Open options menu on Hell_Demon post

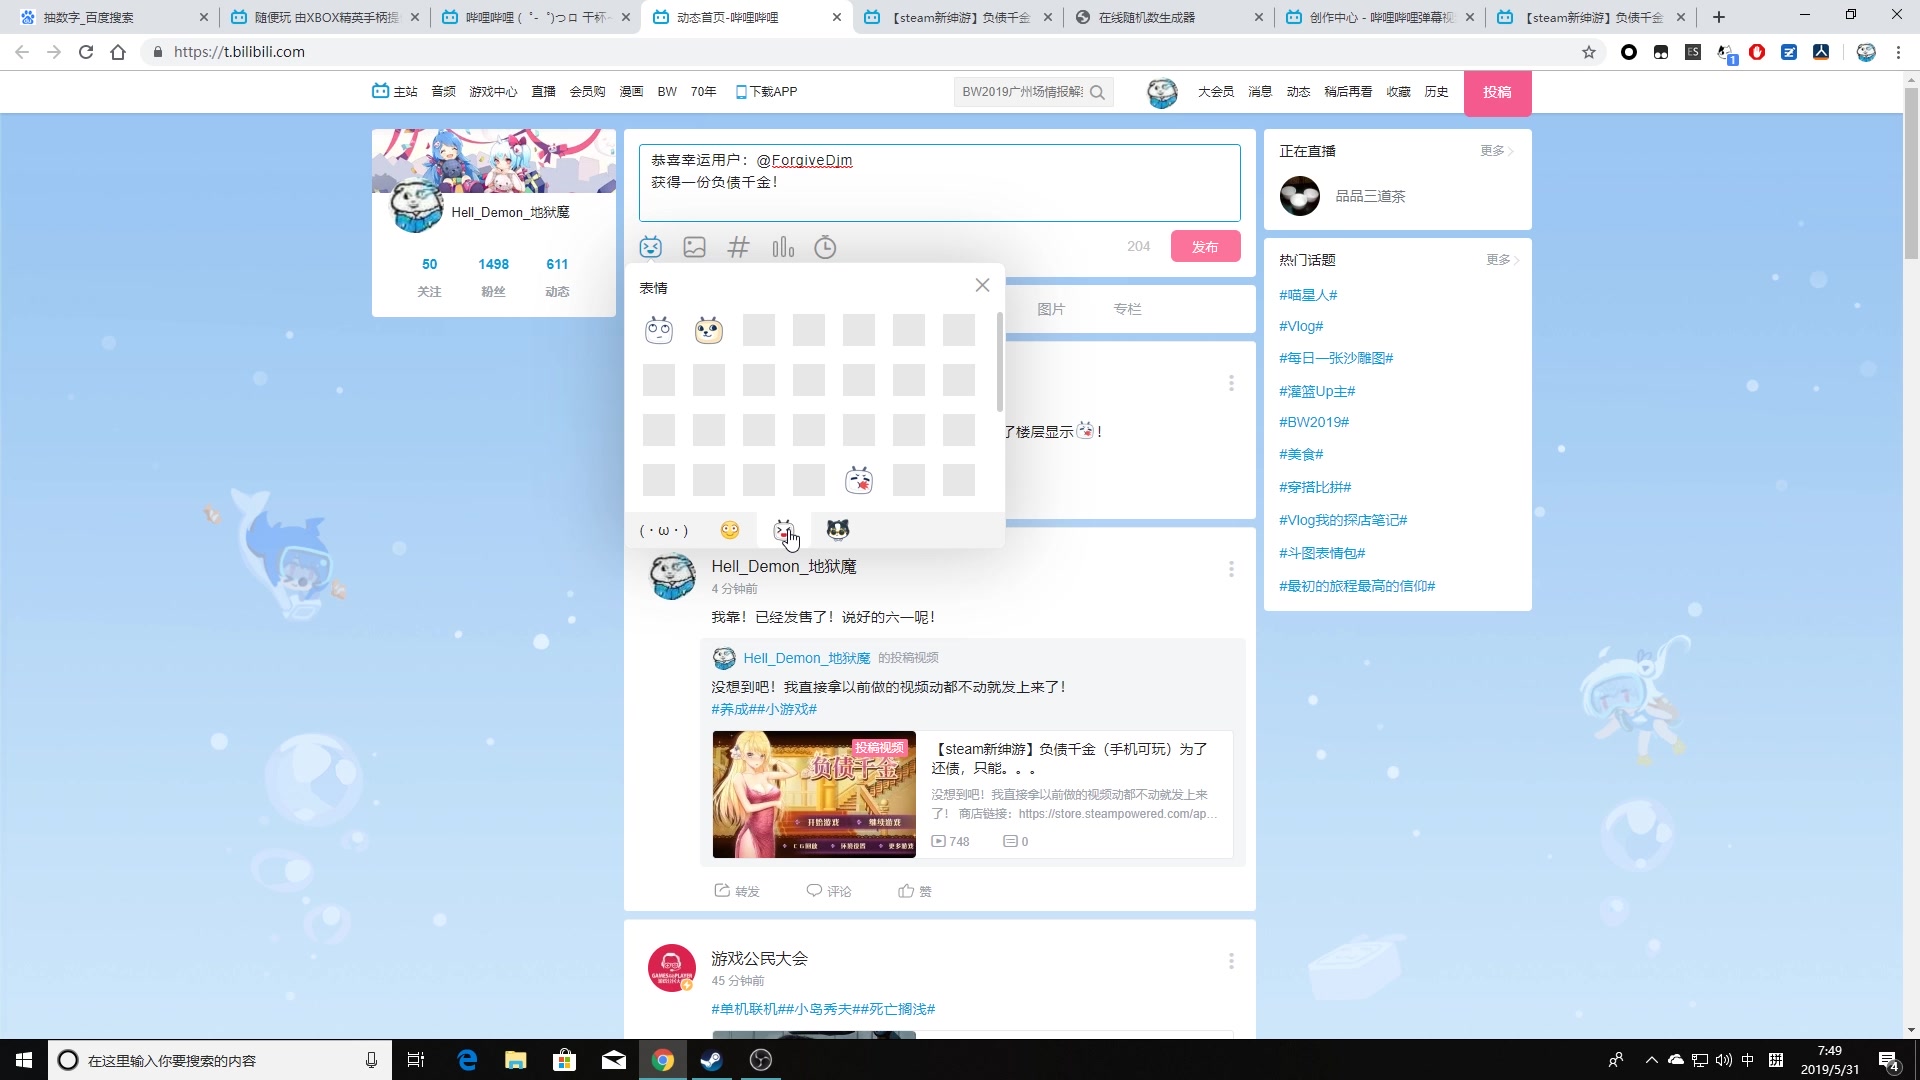coord(1231,569)
